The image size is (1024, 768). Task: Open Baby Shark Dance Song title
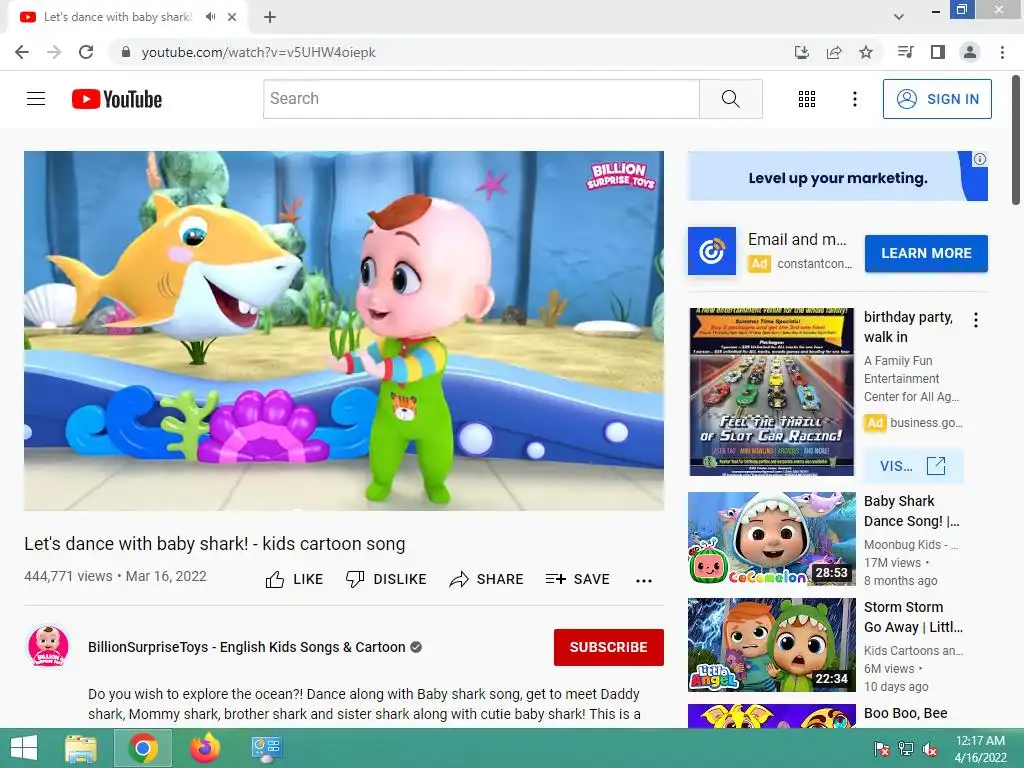point(912,511)
